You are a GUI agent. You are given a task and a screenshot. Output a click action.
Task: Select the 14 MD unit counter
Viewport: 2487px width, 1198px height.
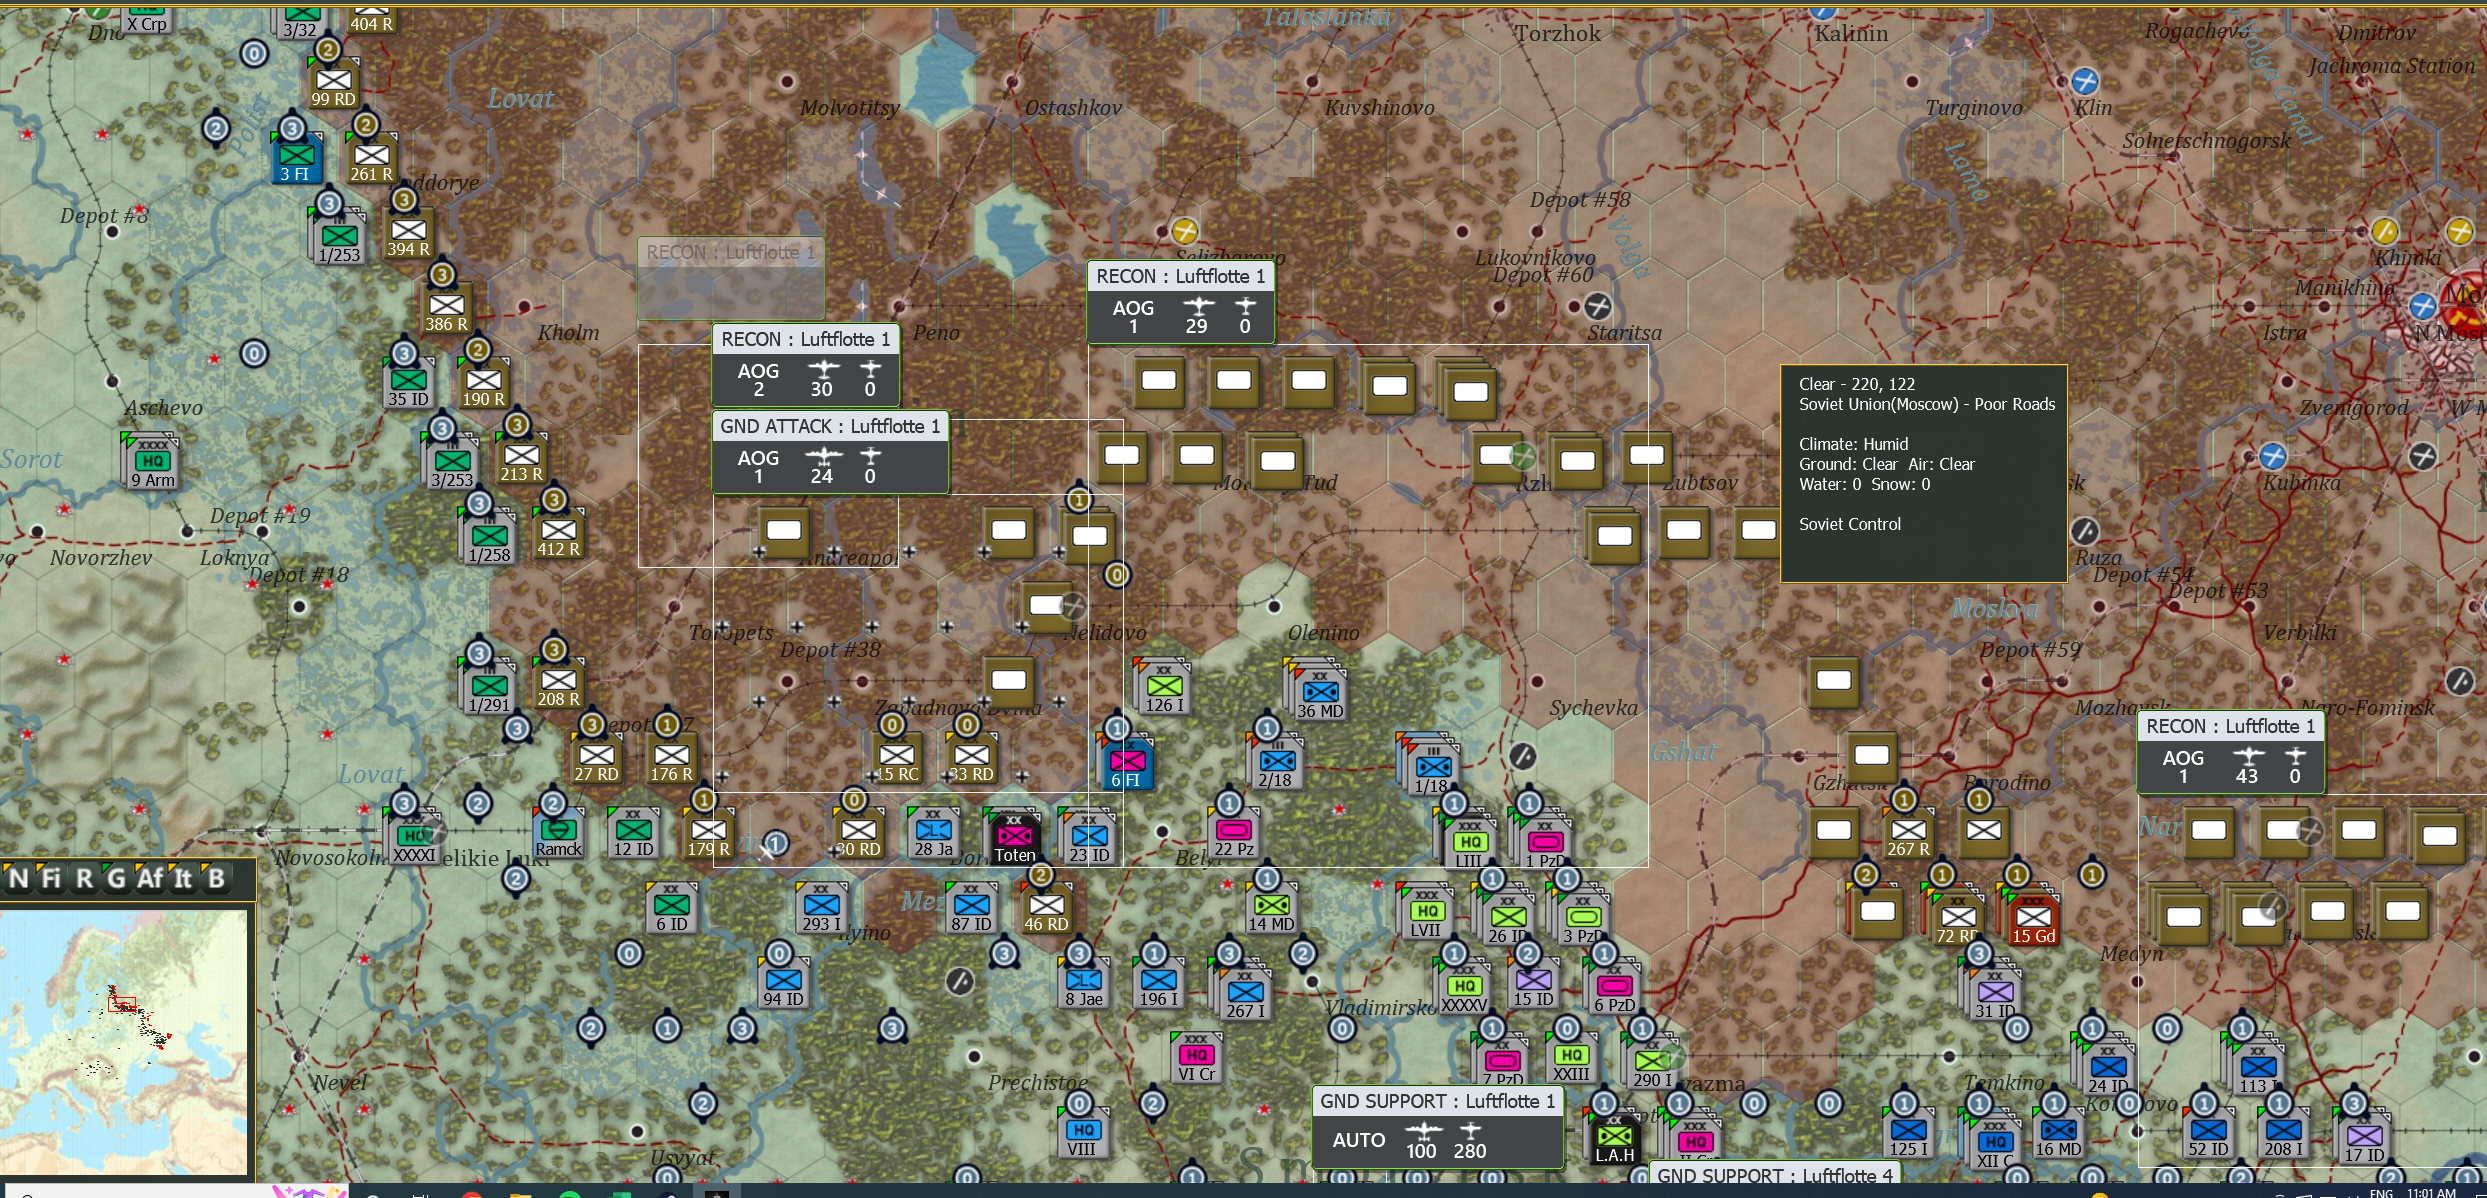[1271, 908]
